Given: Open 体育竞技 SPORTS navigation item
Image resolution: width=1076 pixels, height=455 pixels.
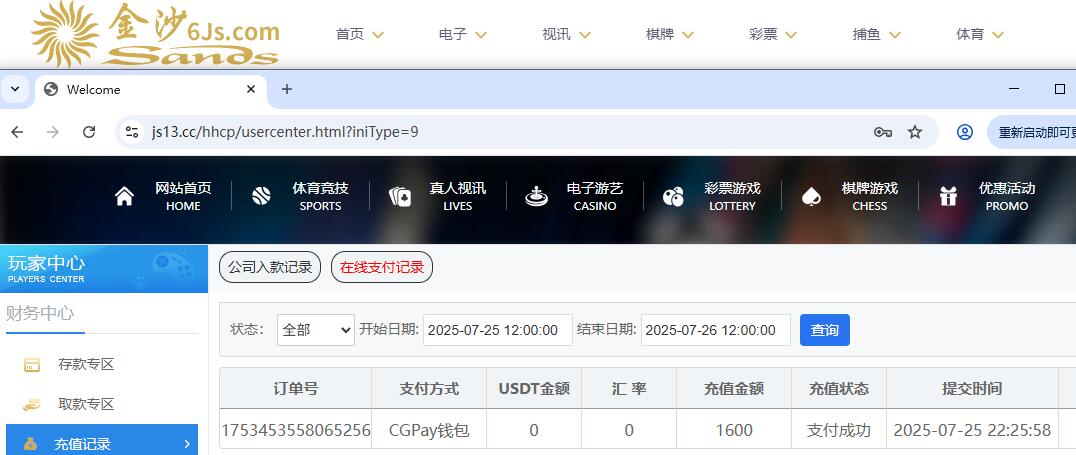Looking at the screenshot, I should pyautogui.click(x=301, y=196).
